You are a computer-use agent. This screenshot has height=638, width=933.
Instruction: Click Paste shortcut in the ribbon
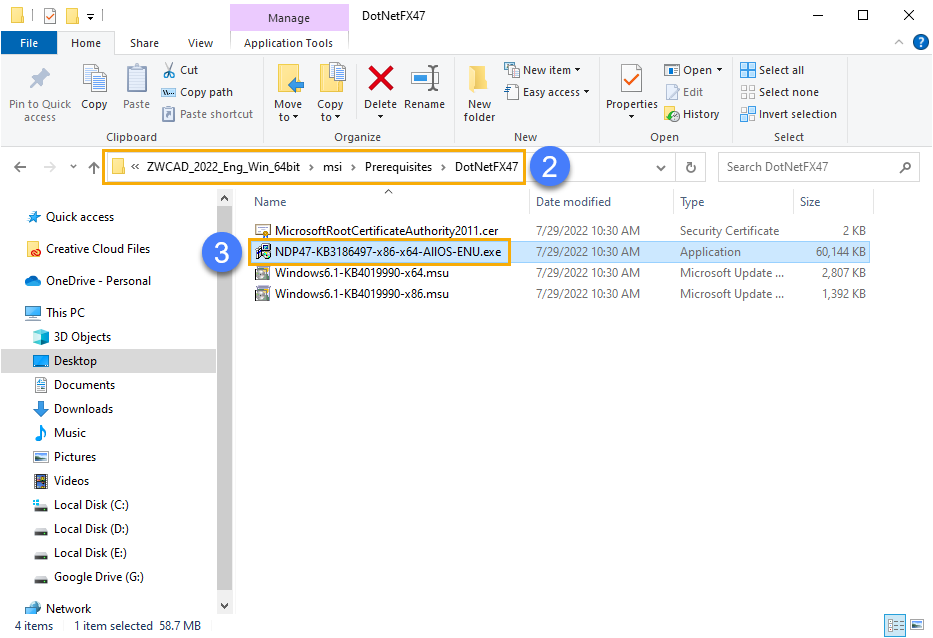click(x=208, y=114)
